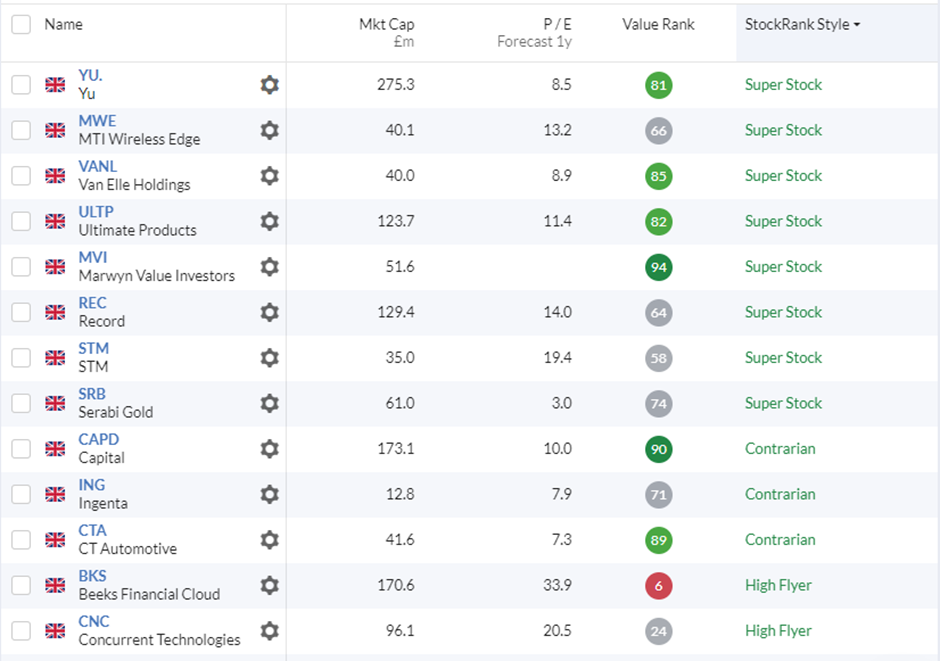Open the gear menu for Ingenta
Viewport: 940px width, 661px height.
tap(269, 494)
